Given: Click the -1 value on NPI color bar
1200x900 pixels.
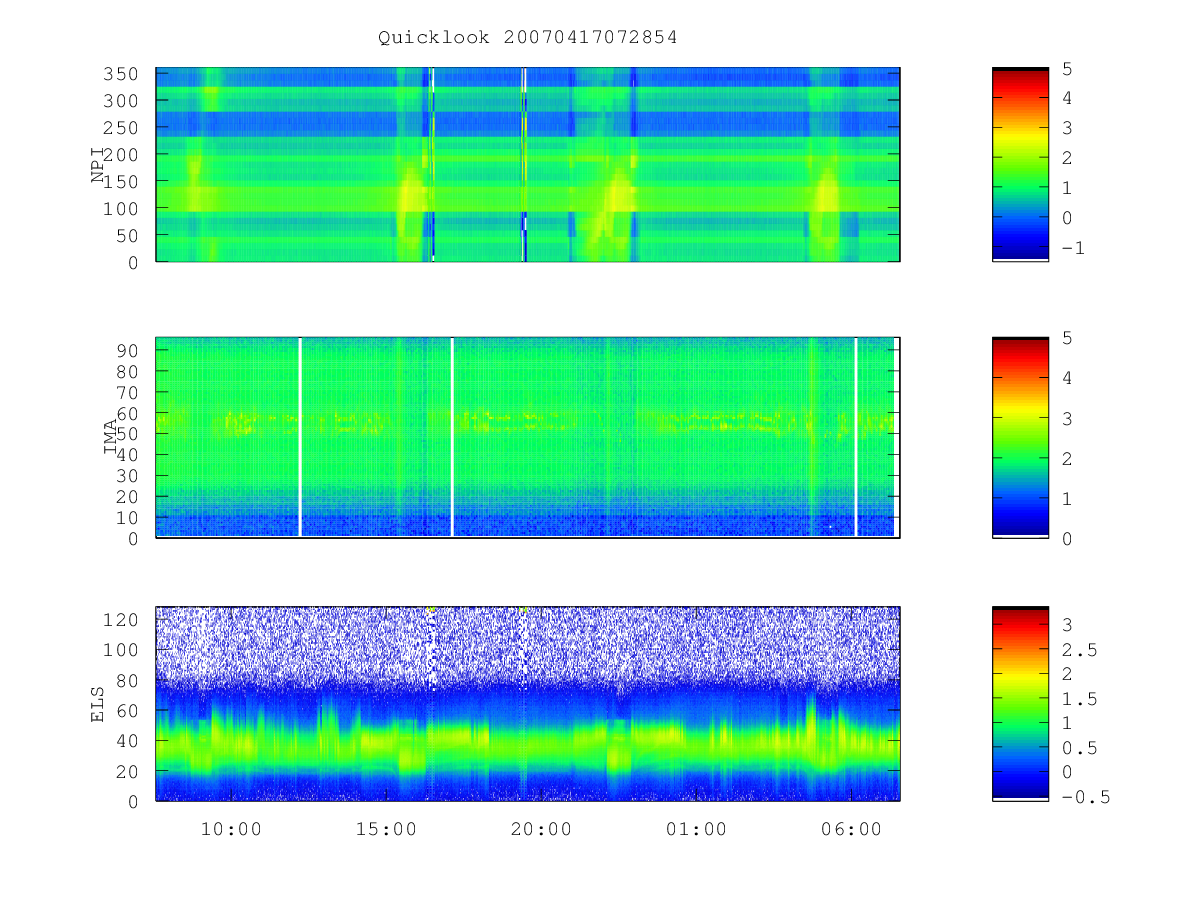Looking at the screenshot, I should (x=1075, y=247).
